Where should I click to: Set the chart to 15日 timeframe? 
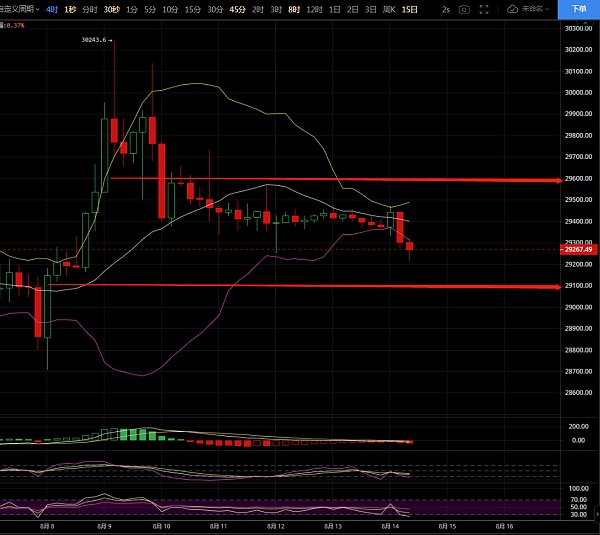(x=410, y=10)
